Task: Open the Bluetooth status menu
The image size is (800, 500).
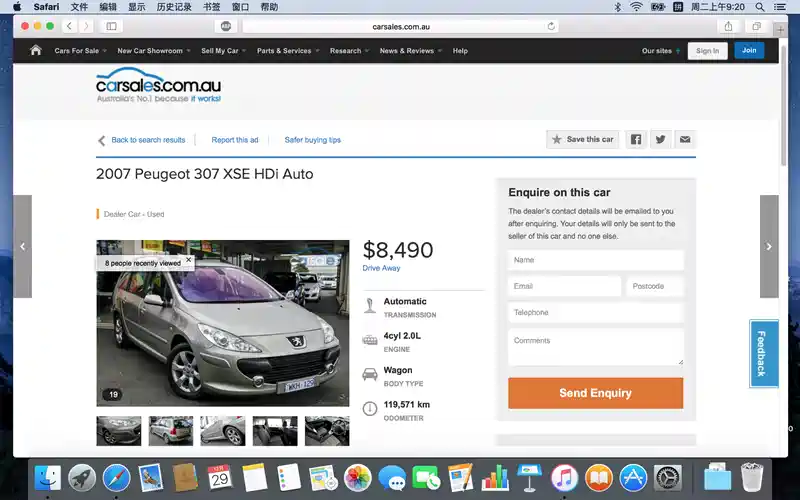Action: [617, 7]
